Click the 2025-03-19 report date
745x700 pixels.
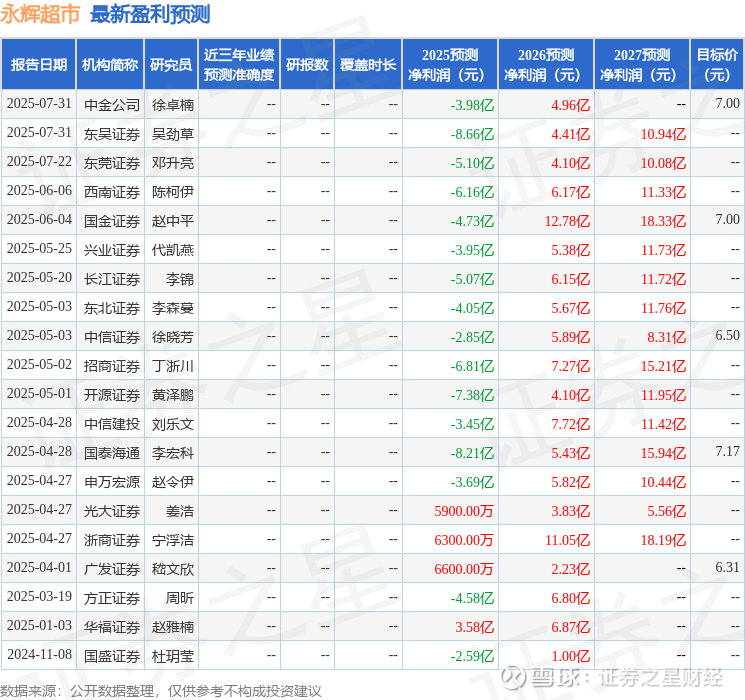[39, 596]
